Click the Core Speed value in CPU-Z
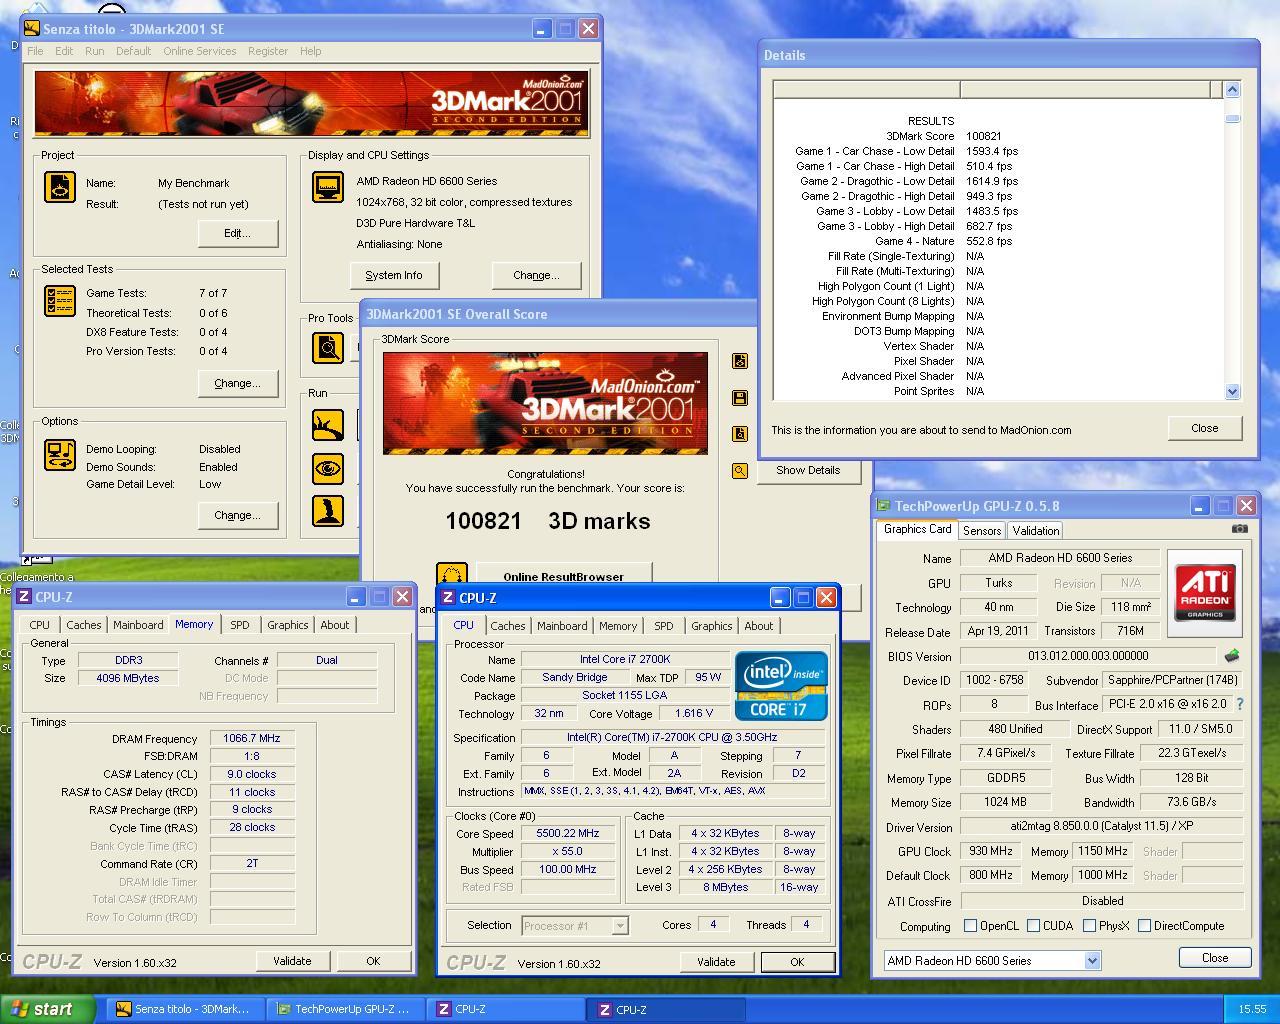Viewport: 1280px width, 1024px height. 568,833
